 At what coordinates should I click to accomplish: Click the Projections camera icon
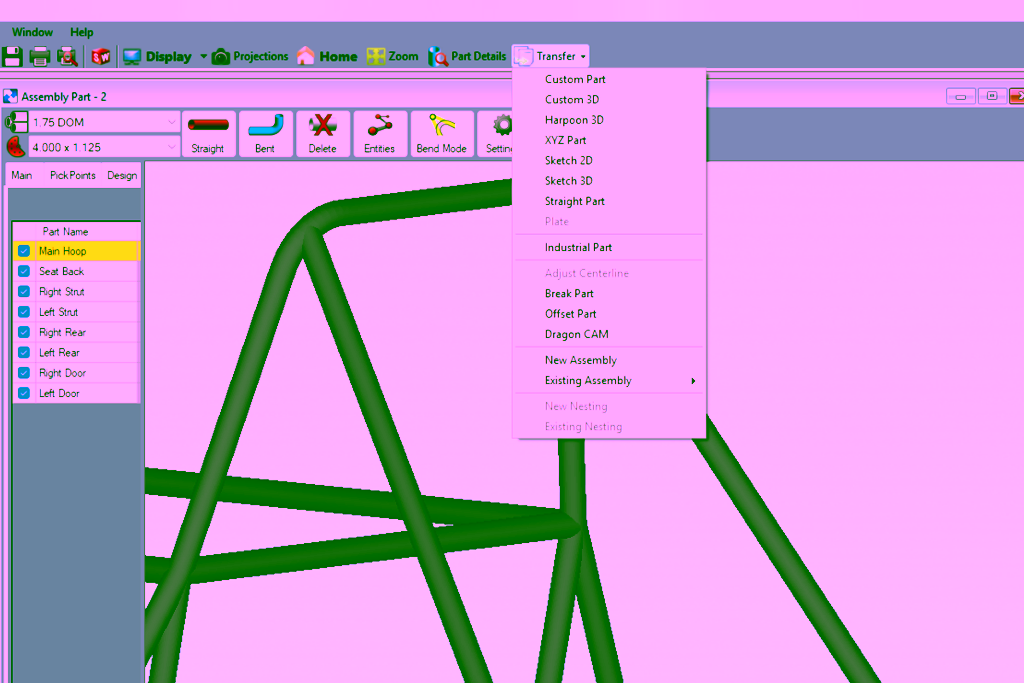click(x=221, y=57)
